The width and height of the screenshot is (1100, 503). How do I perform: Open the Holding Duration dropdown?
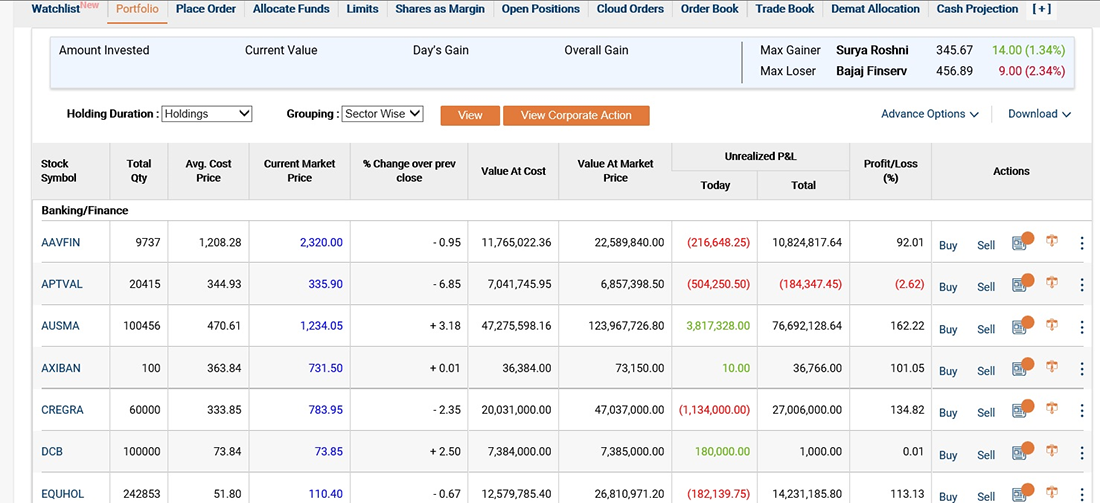pos(207,114)
